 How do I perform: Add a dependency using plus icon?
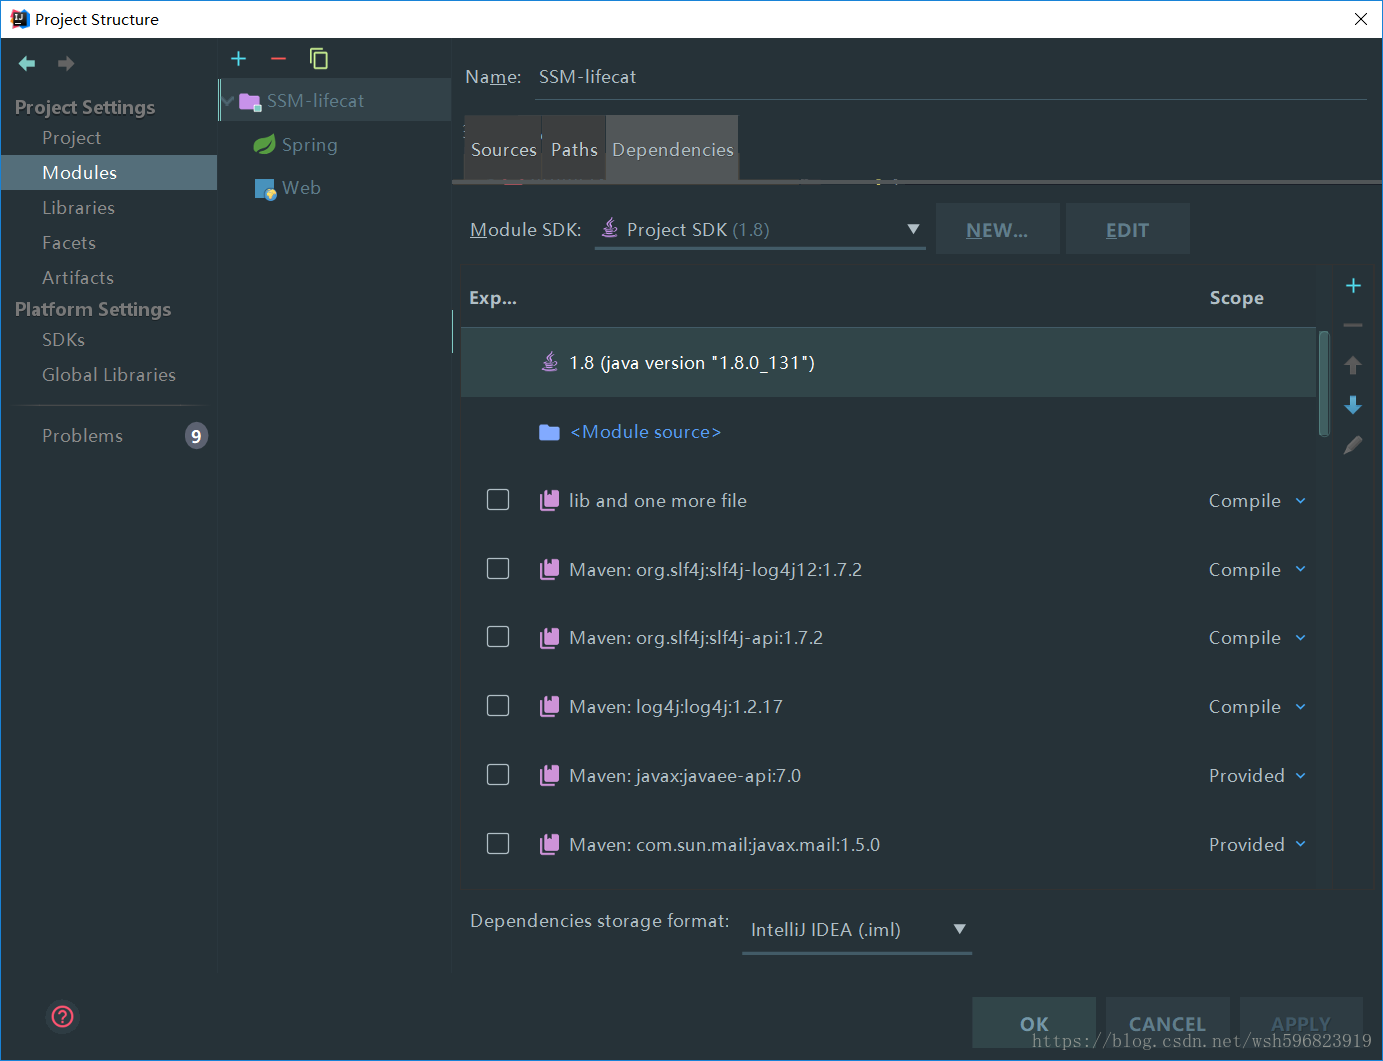pyautogui.click(x=1353, y=286)
